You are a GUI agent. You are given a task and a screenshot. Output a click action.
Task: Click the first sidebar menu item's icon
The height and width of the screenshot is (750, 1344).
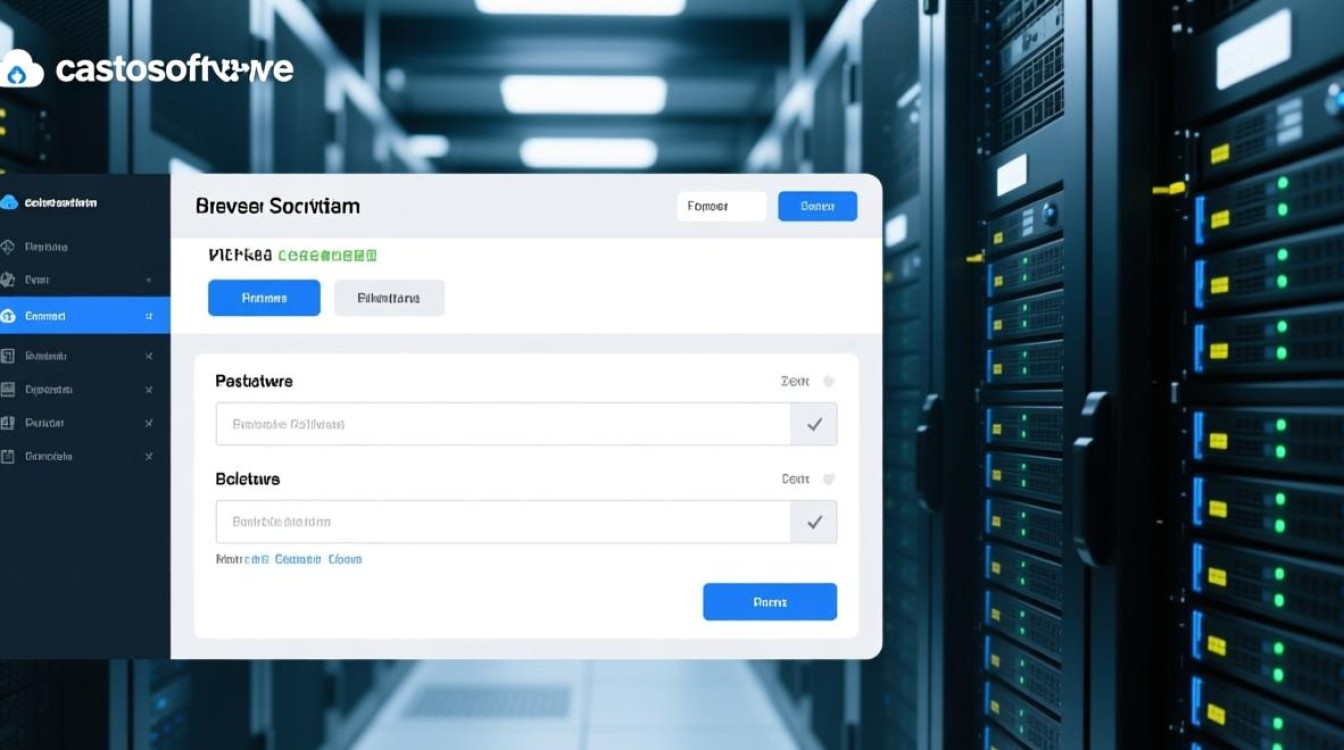[x=9, y=247]
